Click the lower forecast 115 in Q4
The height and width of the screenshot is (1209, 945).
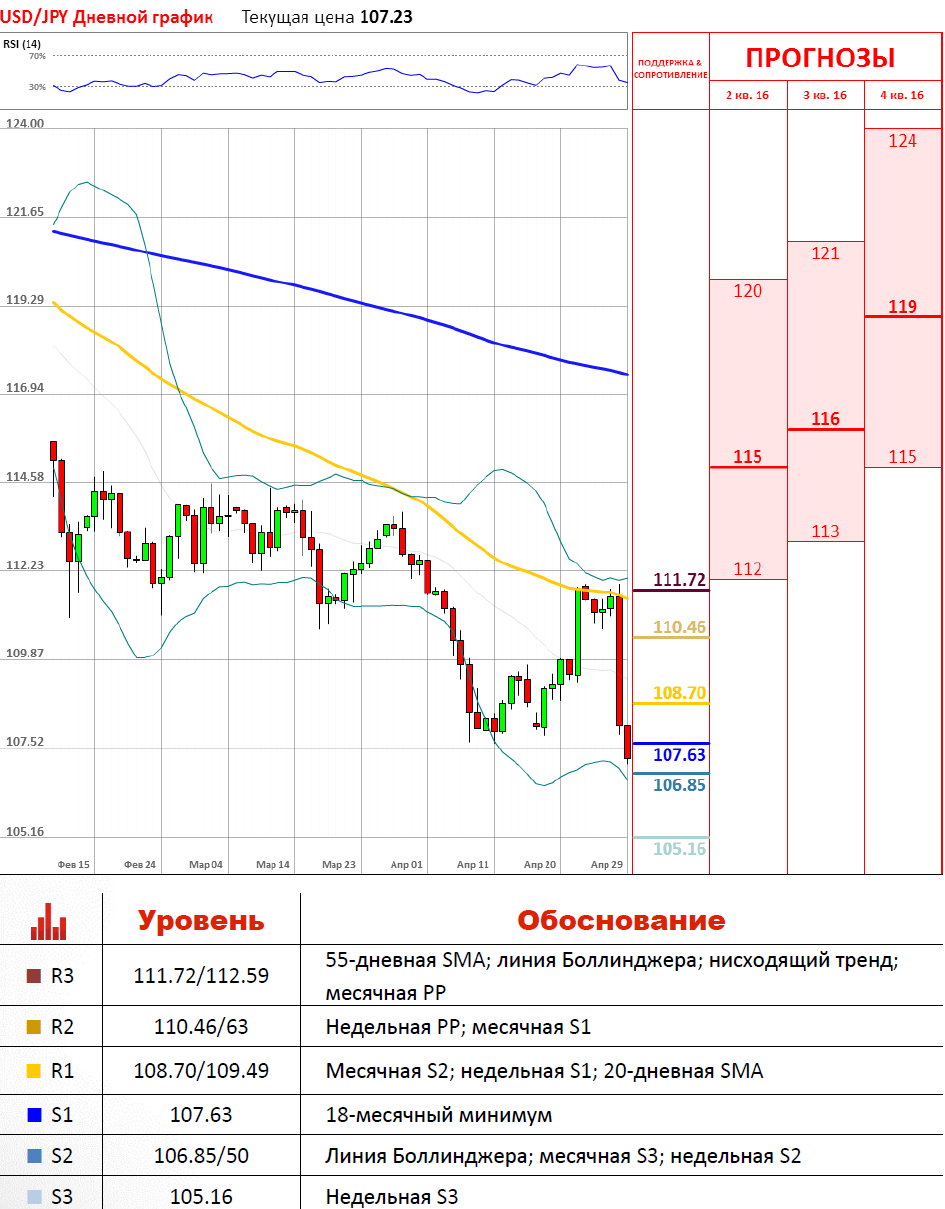902,456
